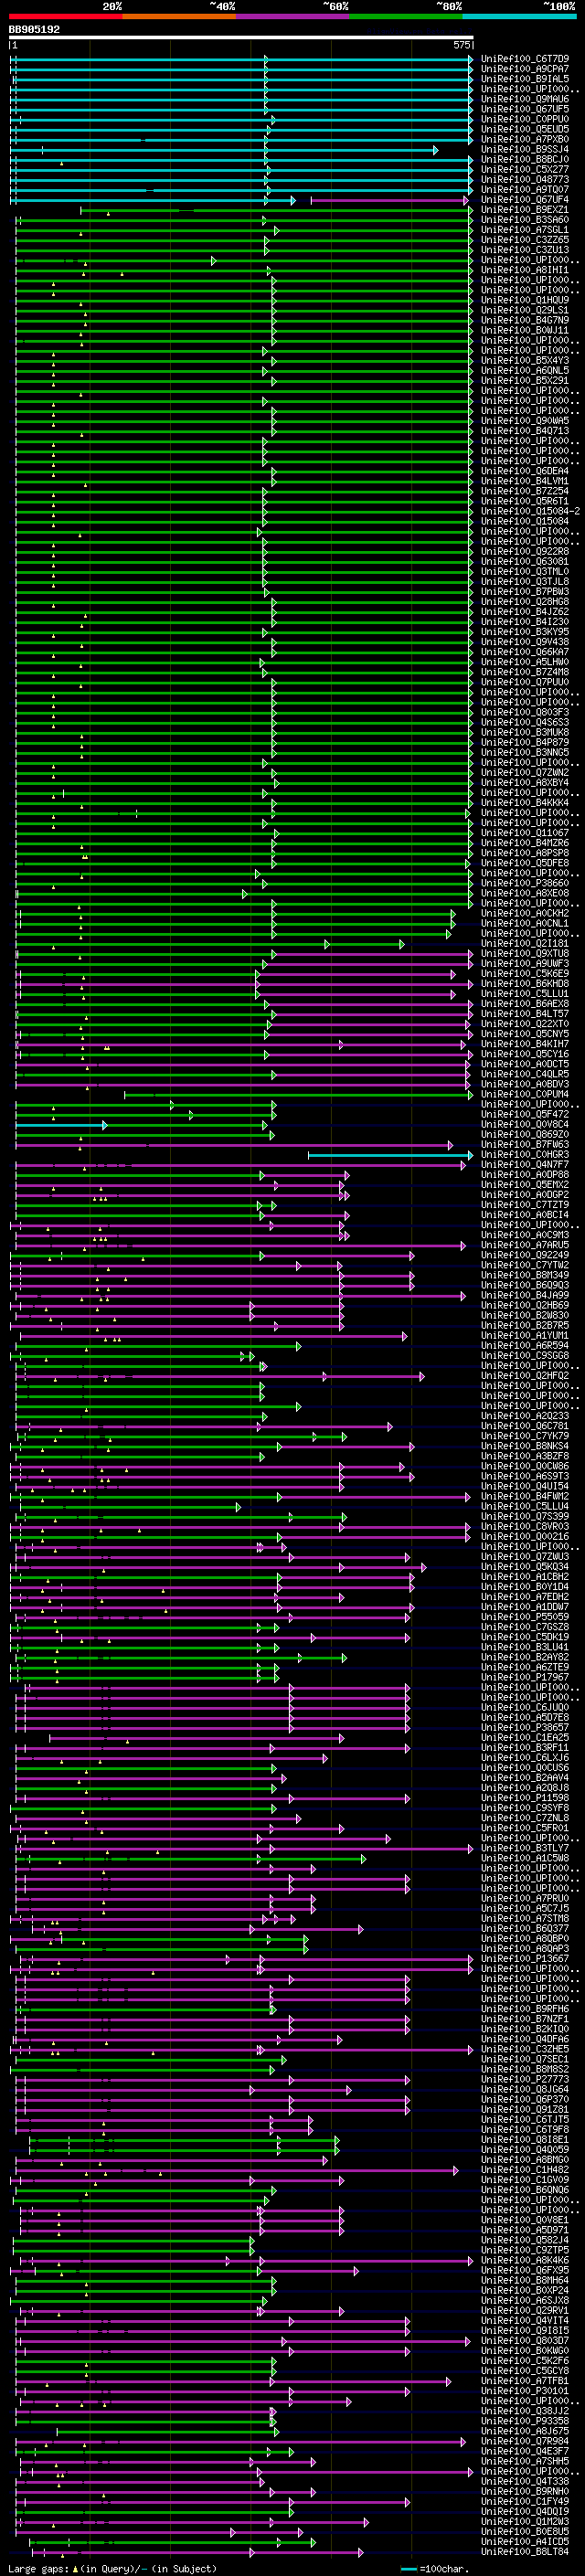Click the cyan ~100% identity legend segment
585x2576 pixels.
tap(520, 16)
